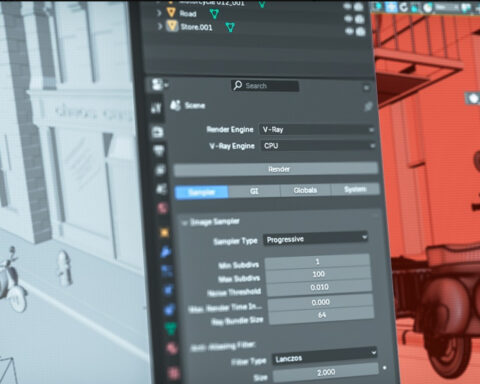Open the Output properties tab icon
Image resolution: width=480 pixels, height=384 pixels.
(x=159, y=151)
